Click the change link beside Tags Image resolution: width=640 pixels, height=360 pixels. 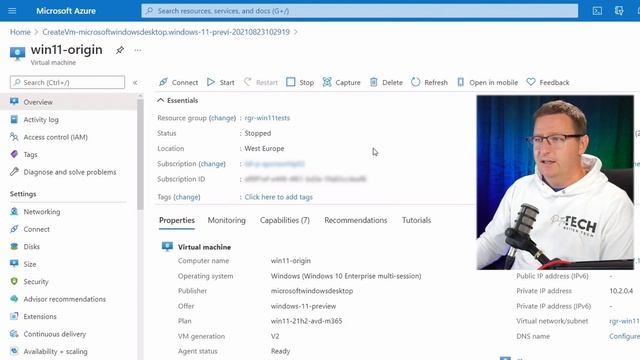[187, 197]
